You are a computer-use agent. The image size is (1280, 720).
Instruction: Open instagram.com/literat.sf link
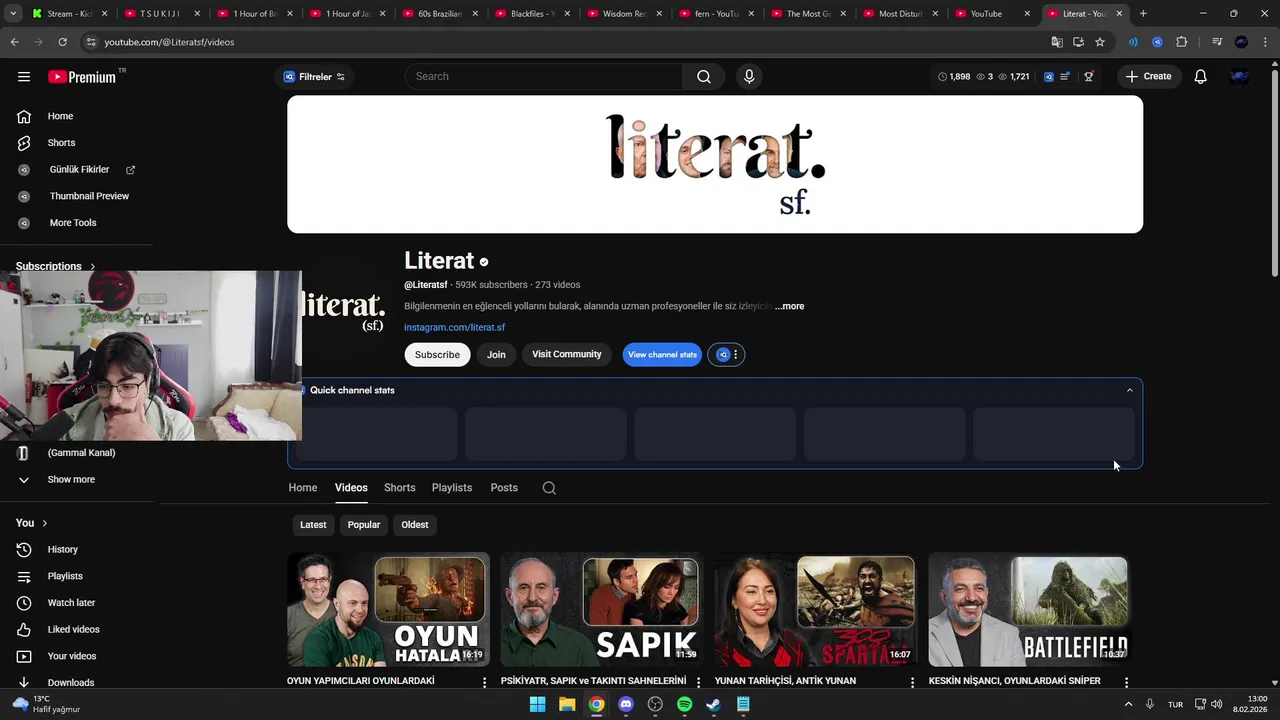454,327
